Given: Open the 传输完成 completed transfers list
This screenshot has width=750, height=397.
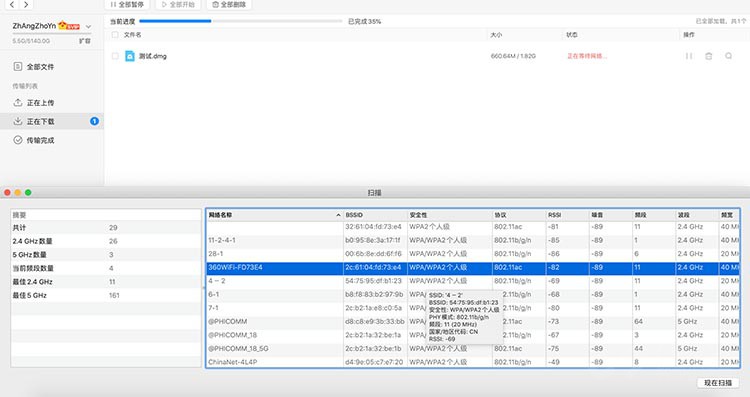Looking at the screenshot, I should [x=52, y=140].
